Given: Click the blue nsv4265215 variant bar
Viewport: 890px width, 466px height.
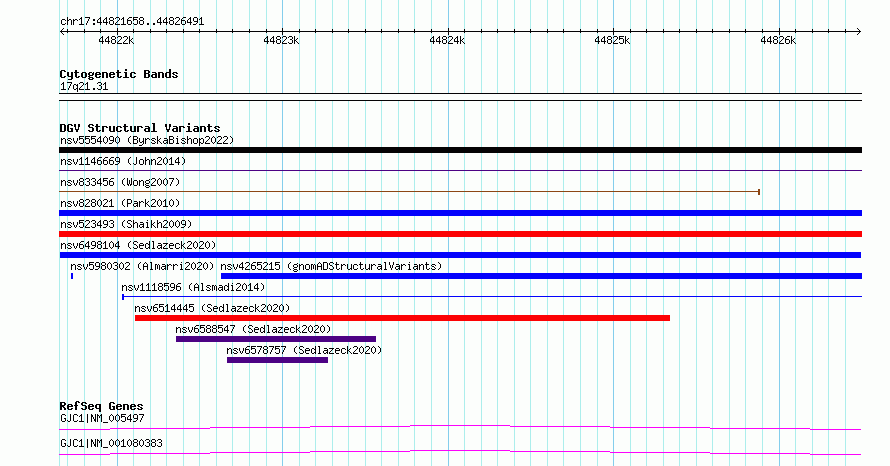Looking at the screenshot, I should (x=541, y=276).
